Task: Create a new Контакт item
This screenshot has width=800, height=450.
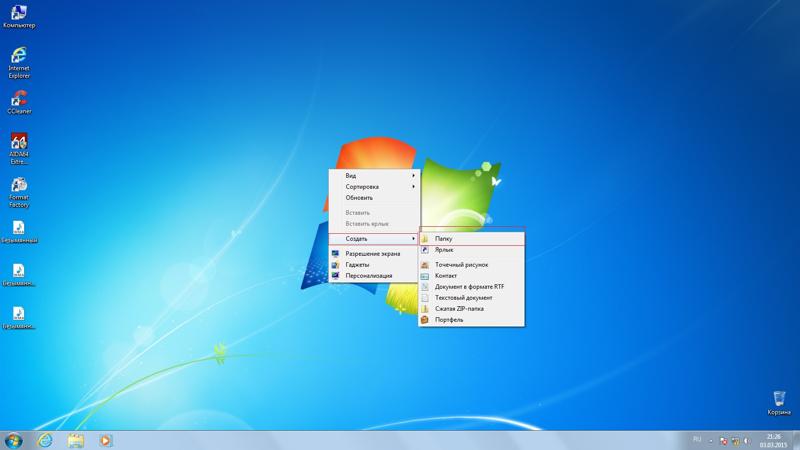Action: click(x=471, y=276)
